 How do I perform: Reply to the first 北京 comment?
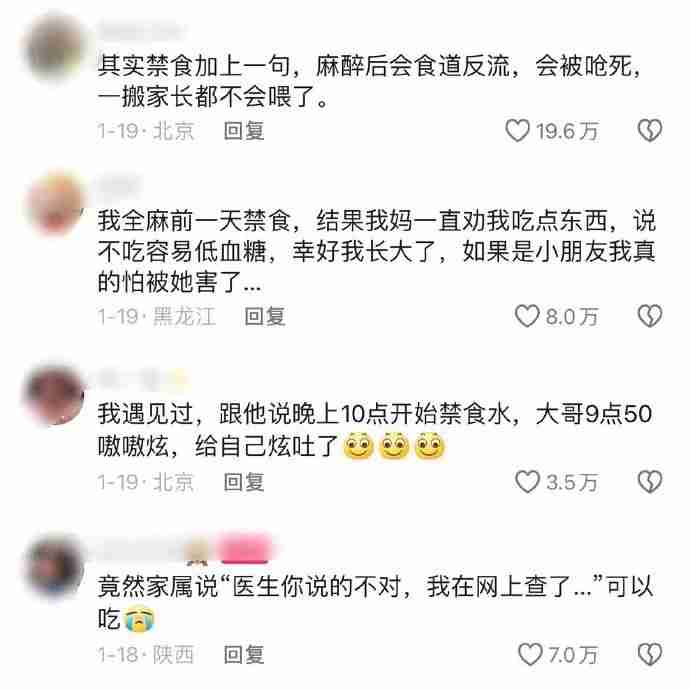(x=244, y=131)
